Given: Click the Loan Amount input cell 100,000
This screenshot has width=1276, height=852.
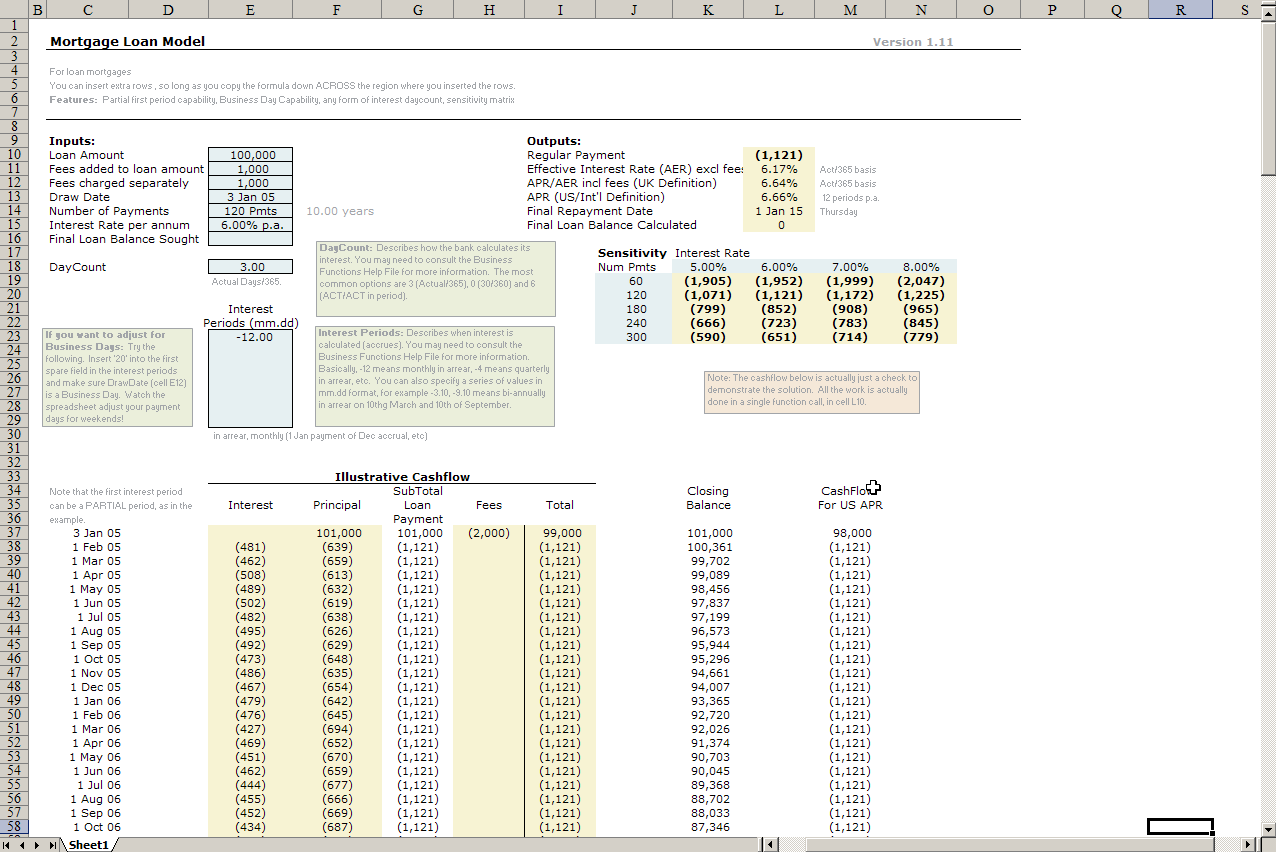Looking at the screenshot, I should tap(250, 155).
